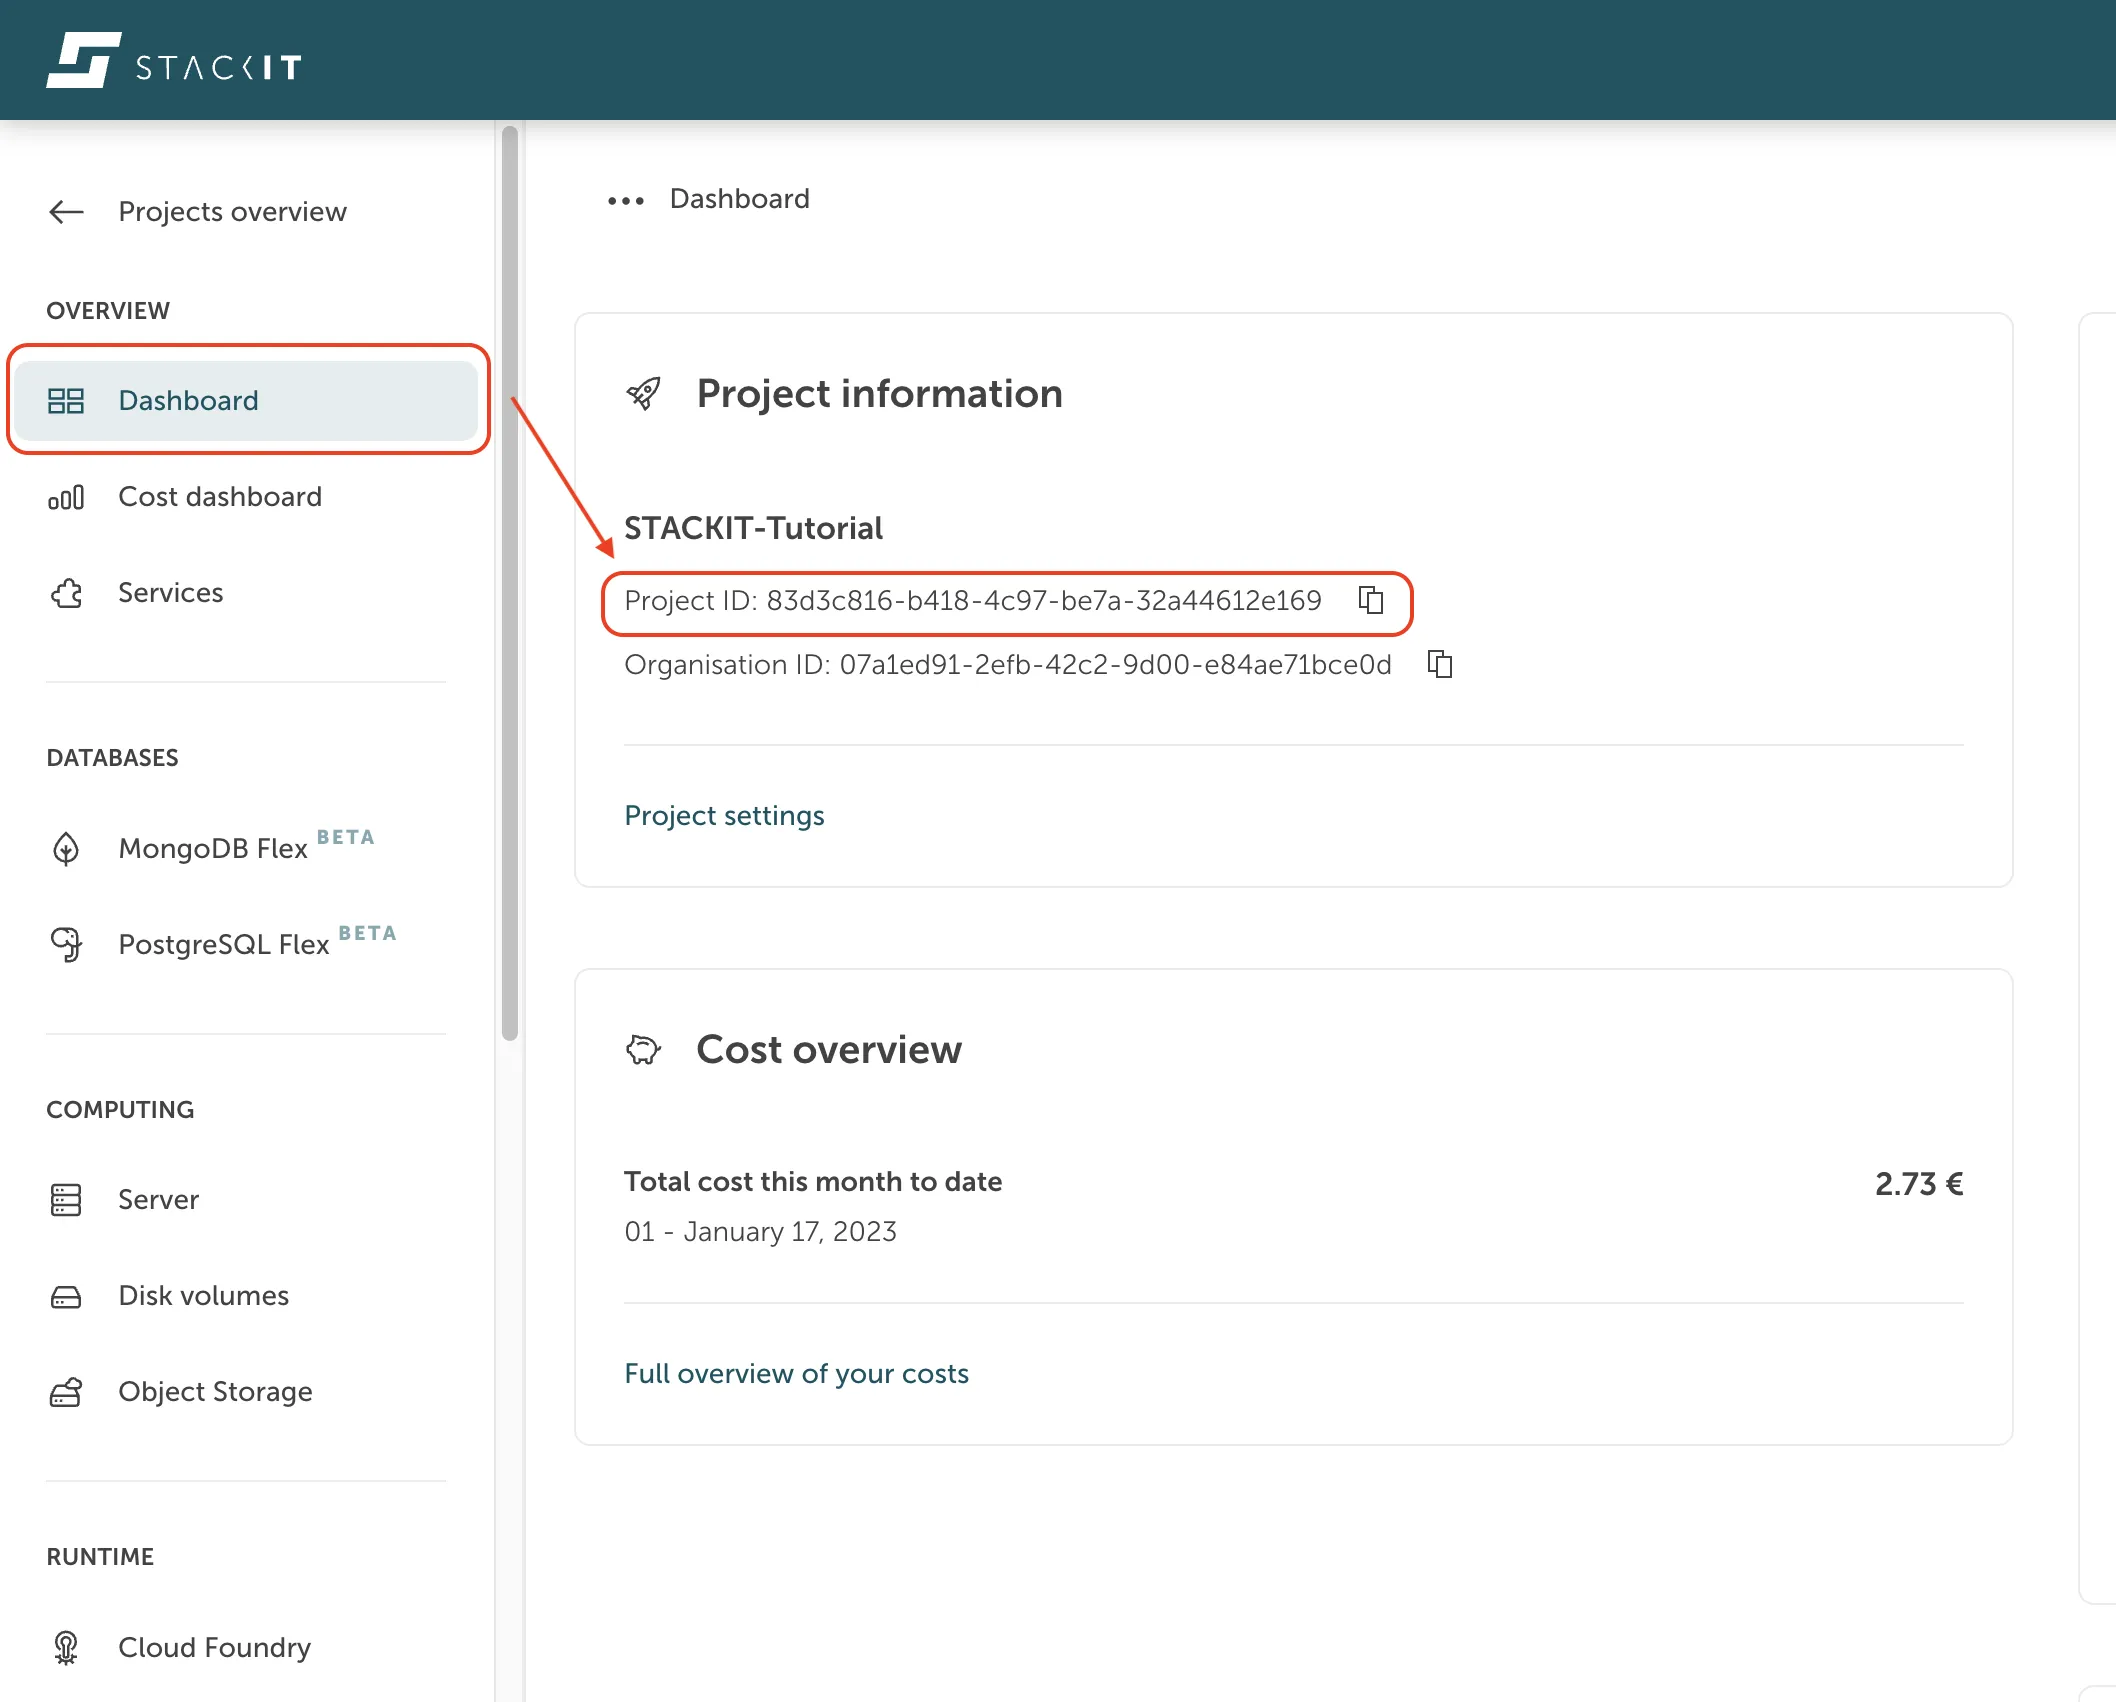Open the Project settings link
2116x1702 pixels.
[x=724, y=816]
